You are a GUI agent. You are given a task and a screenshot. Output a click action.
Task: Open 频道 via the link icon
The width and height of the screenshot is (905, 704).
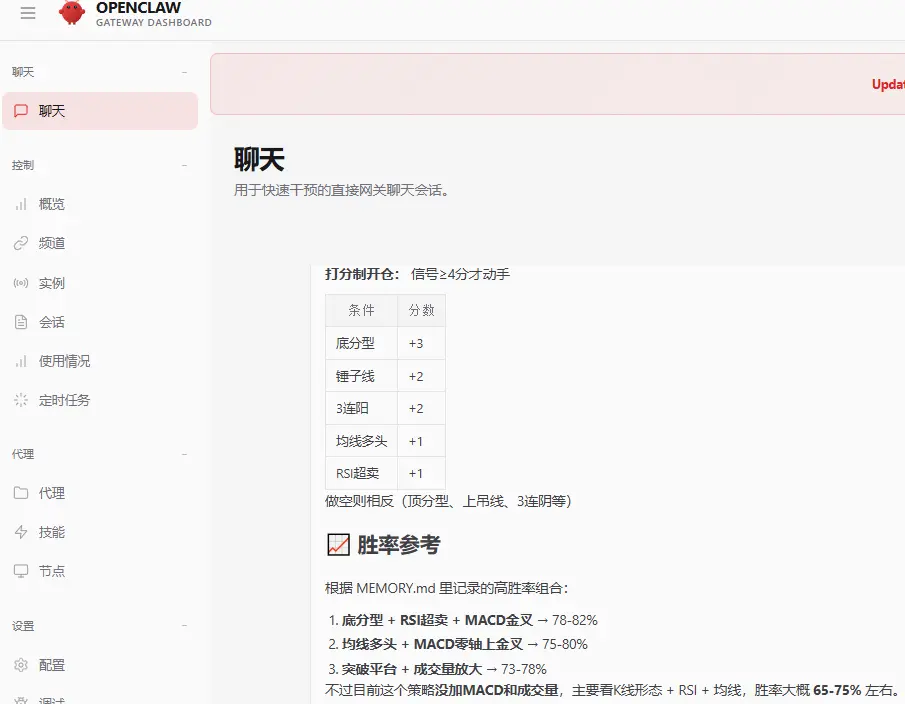(x=19, y=243)
